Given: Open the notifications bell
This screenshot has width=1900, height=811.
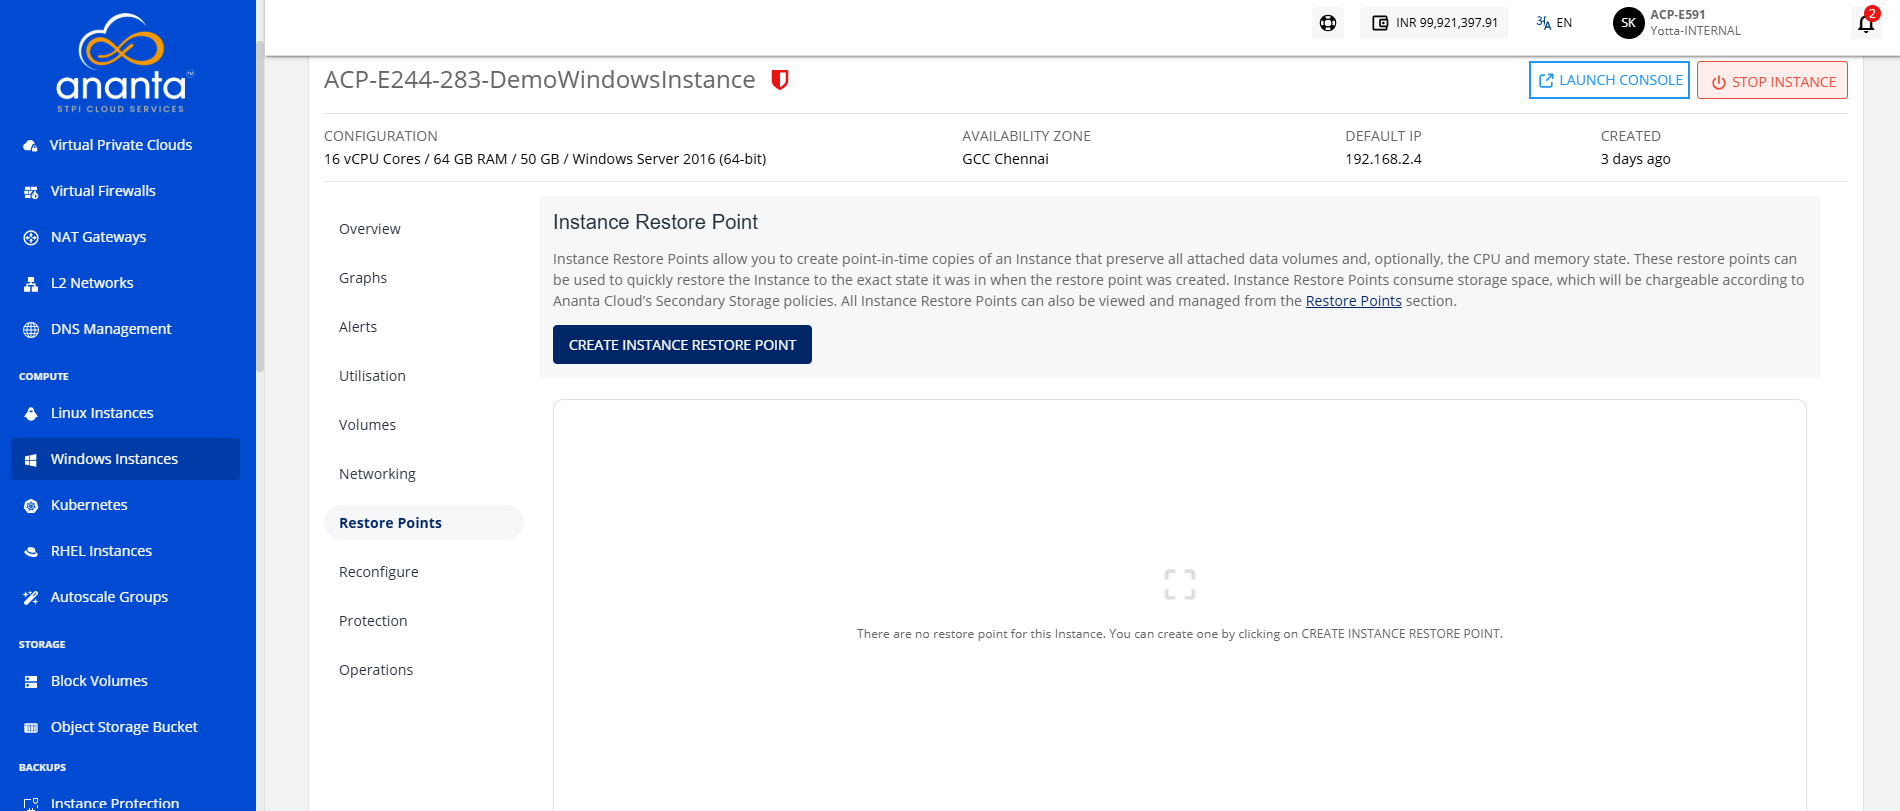Looking at the screenshot, I should (x=1866, y=23).
